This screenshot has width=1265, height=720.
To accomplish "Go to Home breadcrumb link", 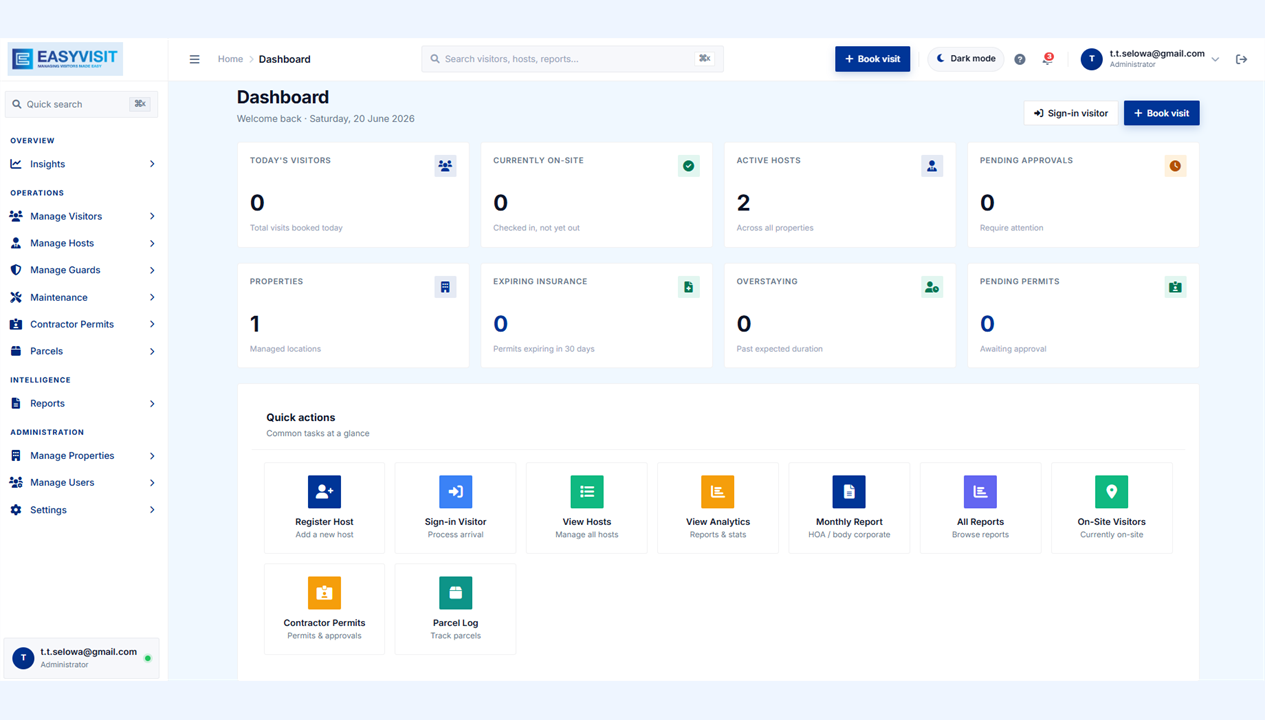I will click(x=230, y=59).
